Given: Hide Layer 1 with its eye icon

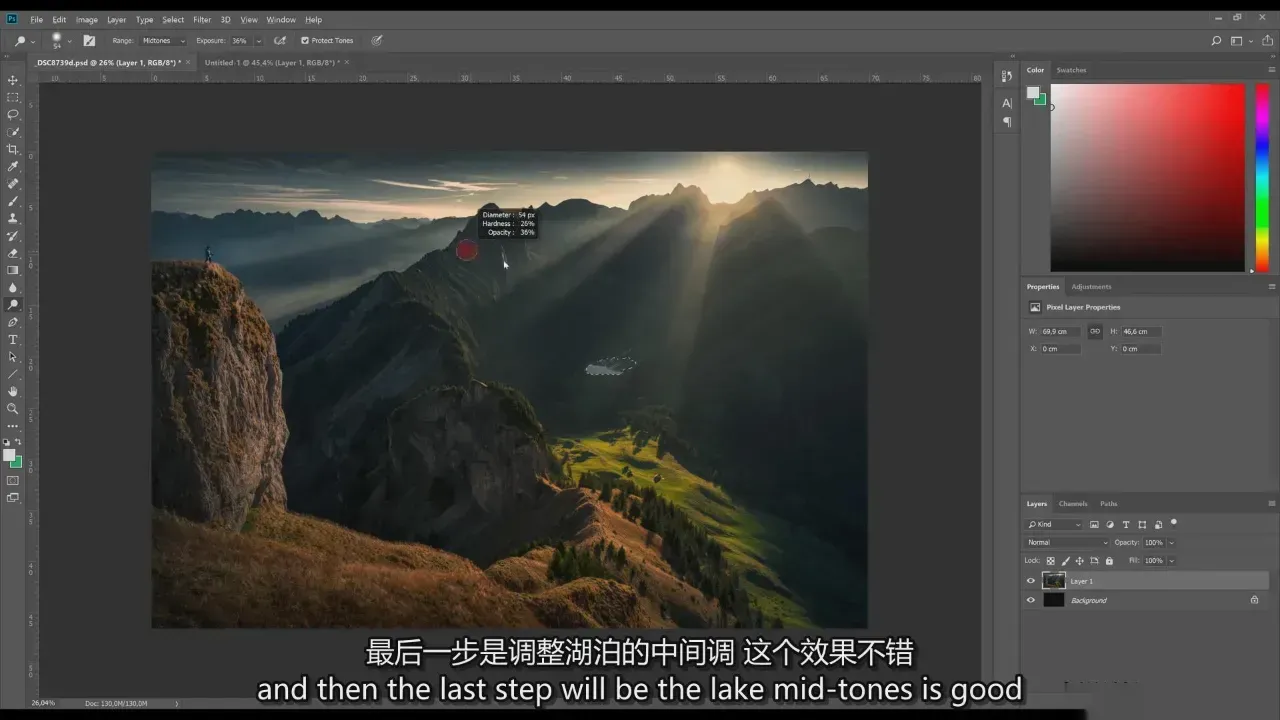Looking at the screenshot, I should click(1031, 580).
